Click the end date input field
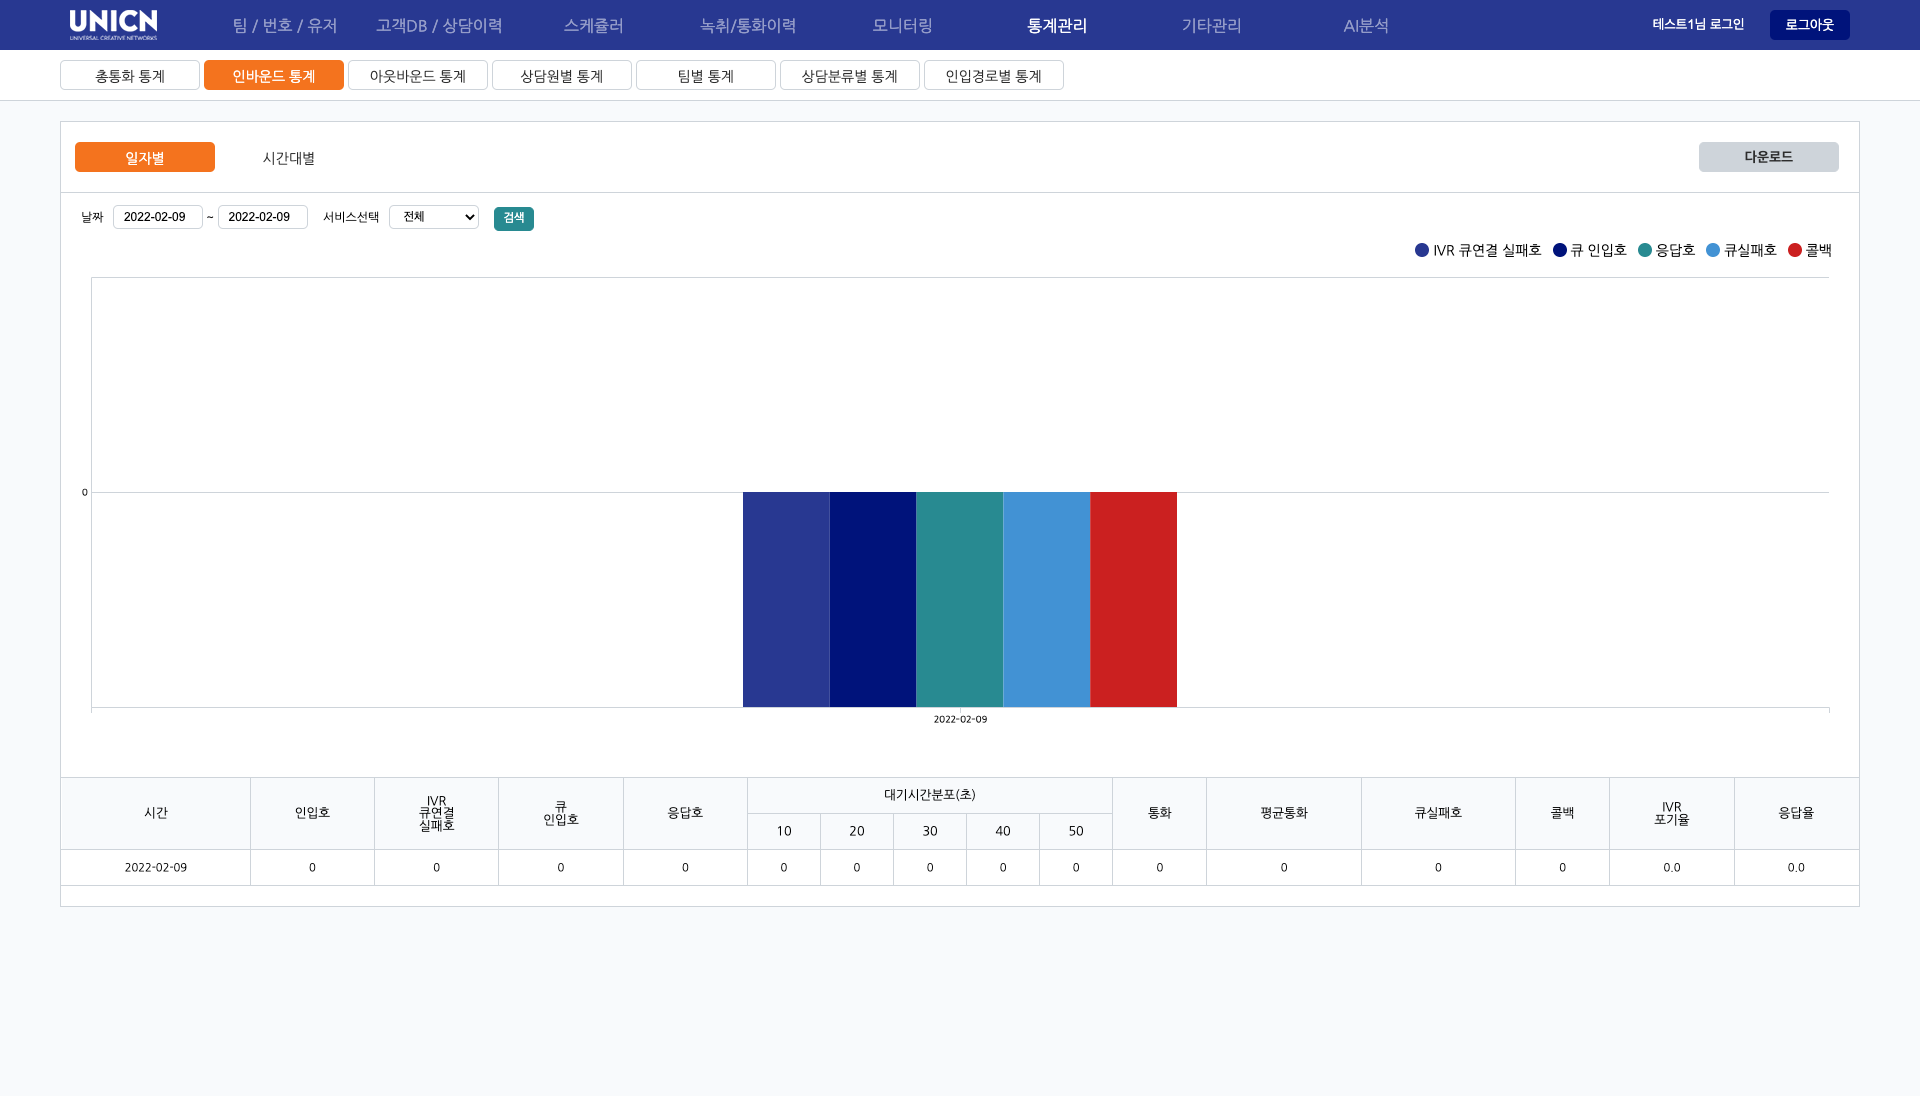 pos(263,217)
